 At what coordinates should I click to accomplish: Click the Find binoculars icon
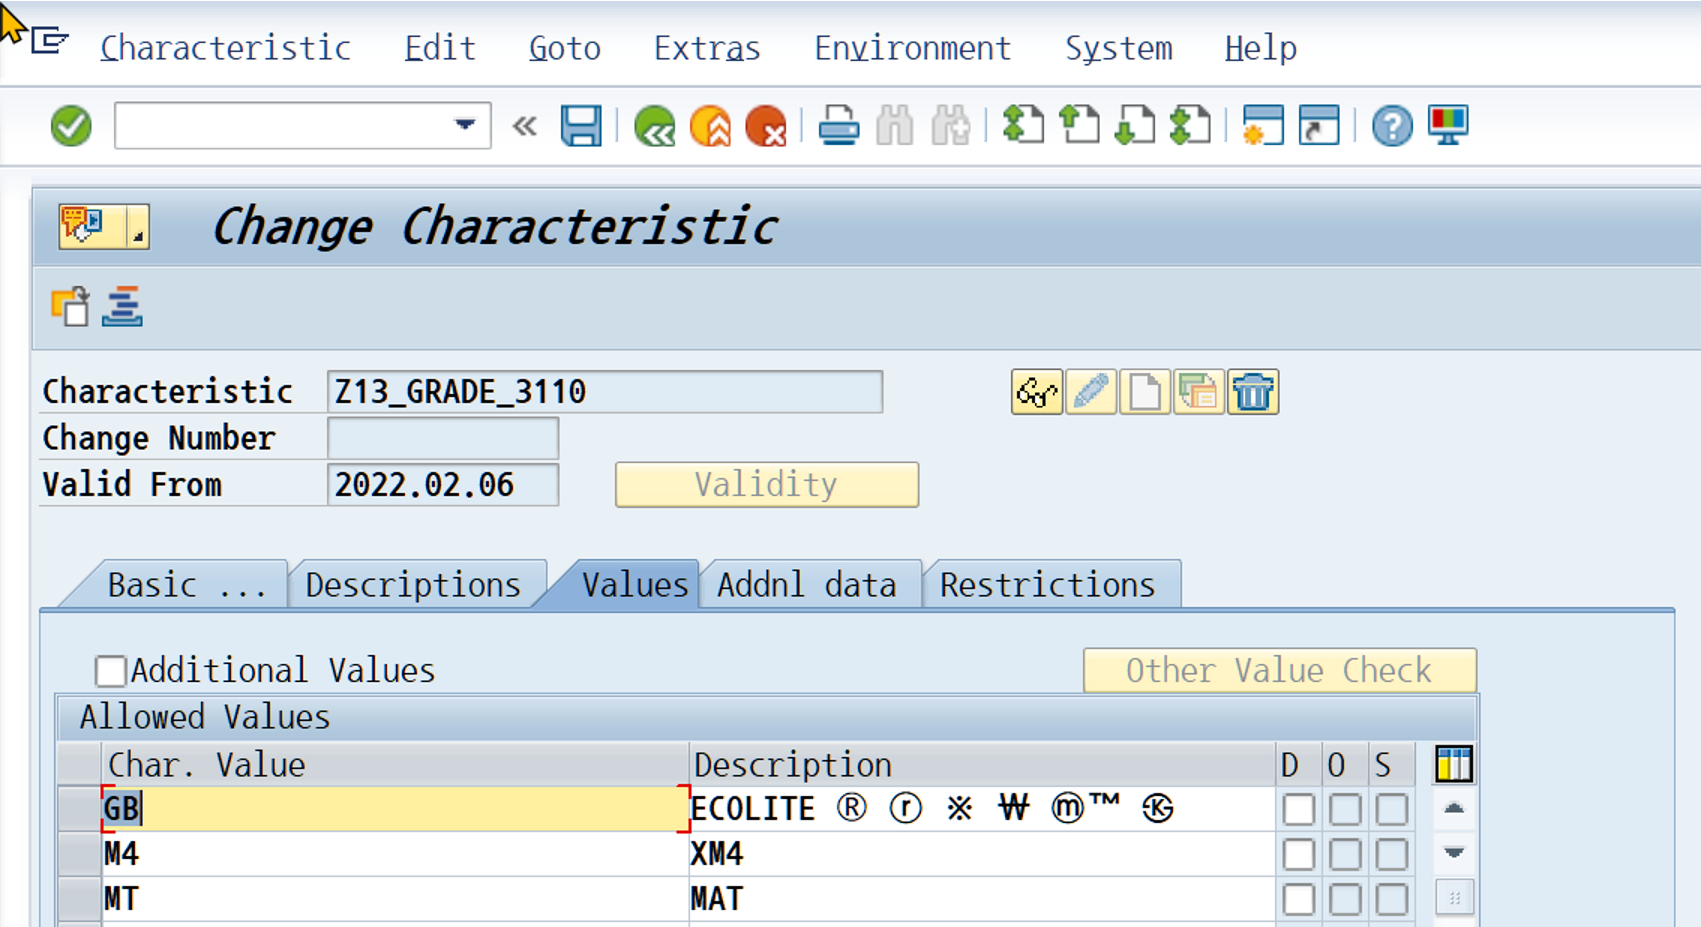pos(894,127)
